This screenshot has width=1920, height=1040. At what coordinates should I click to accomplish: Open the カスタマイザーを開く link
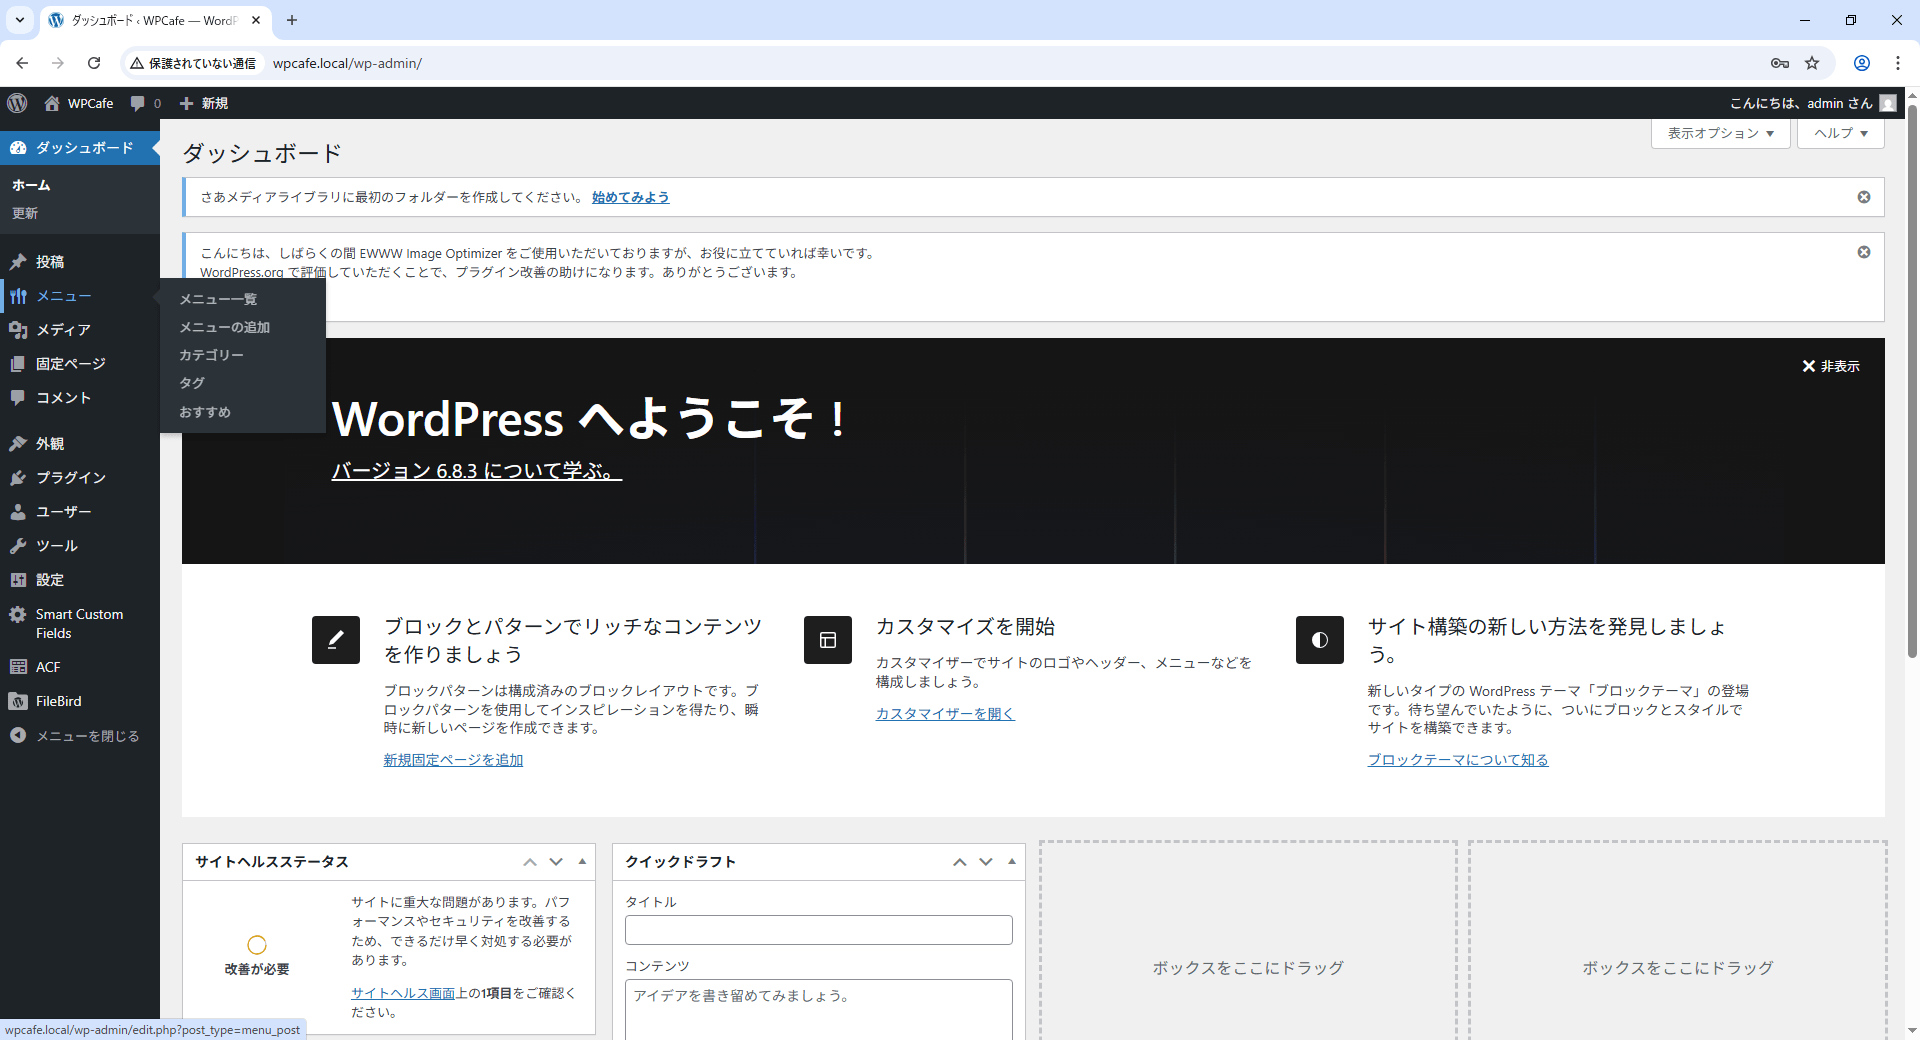click(945, 714)
